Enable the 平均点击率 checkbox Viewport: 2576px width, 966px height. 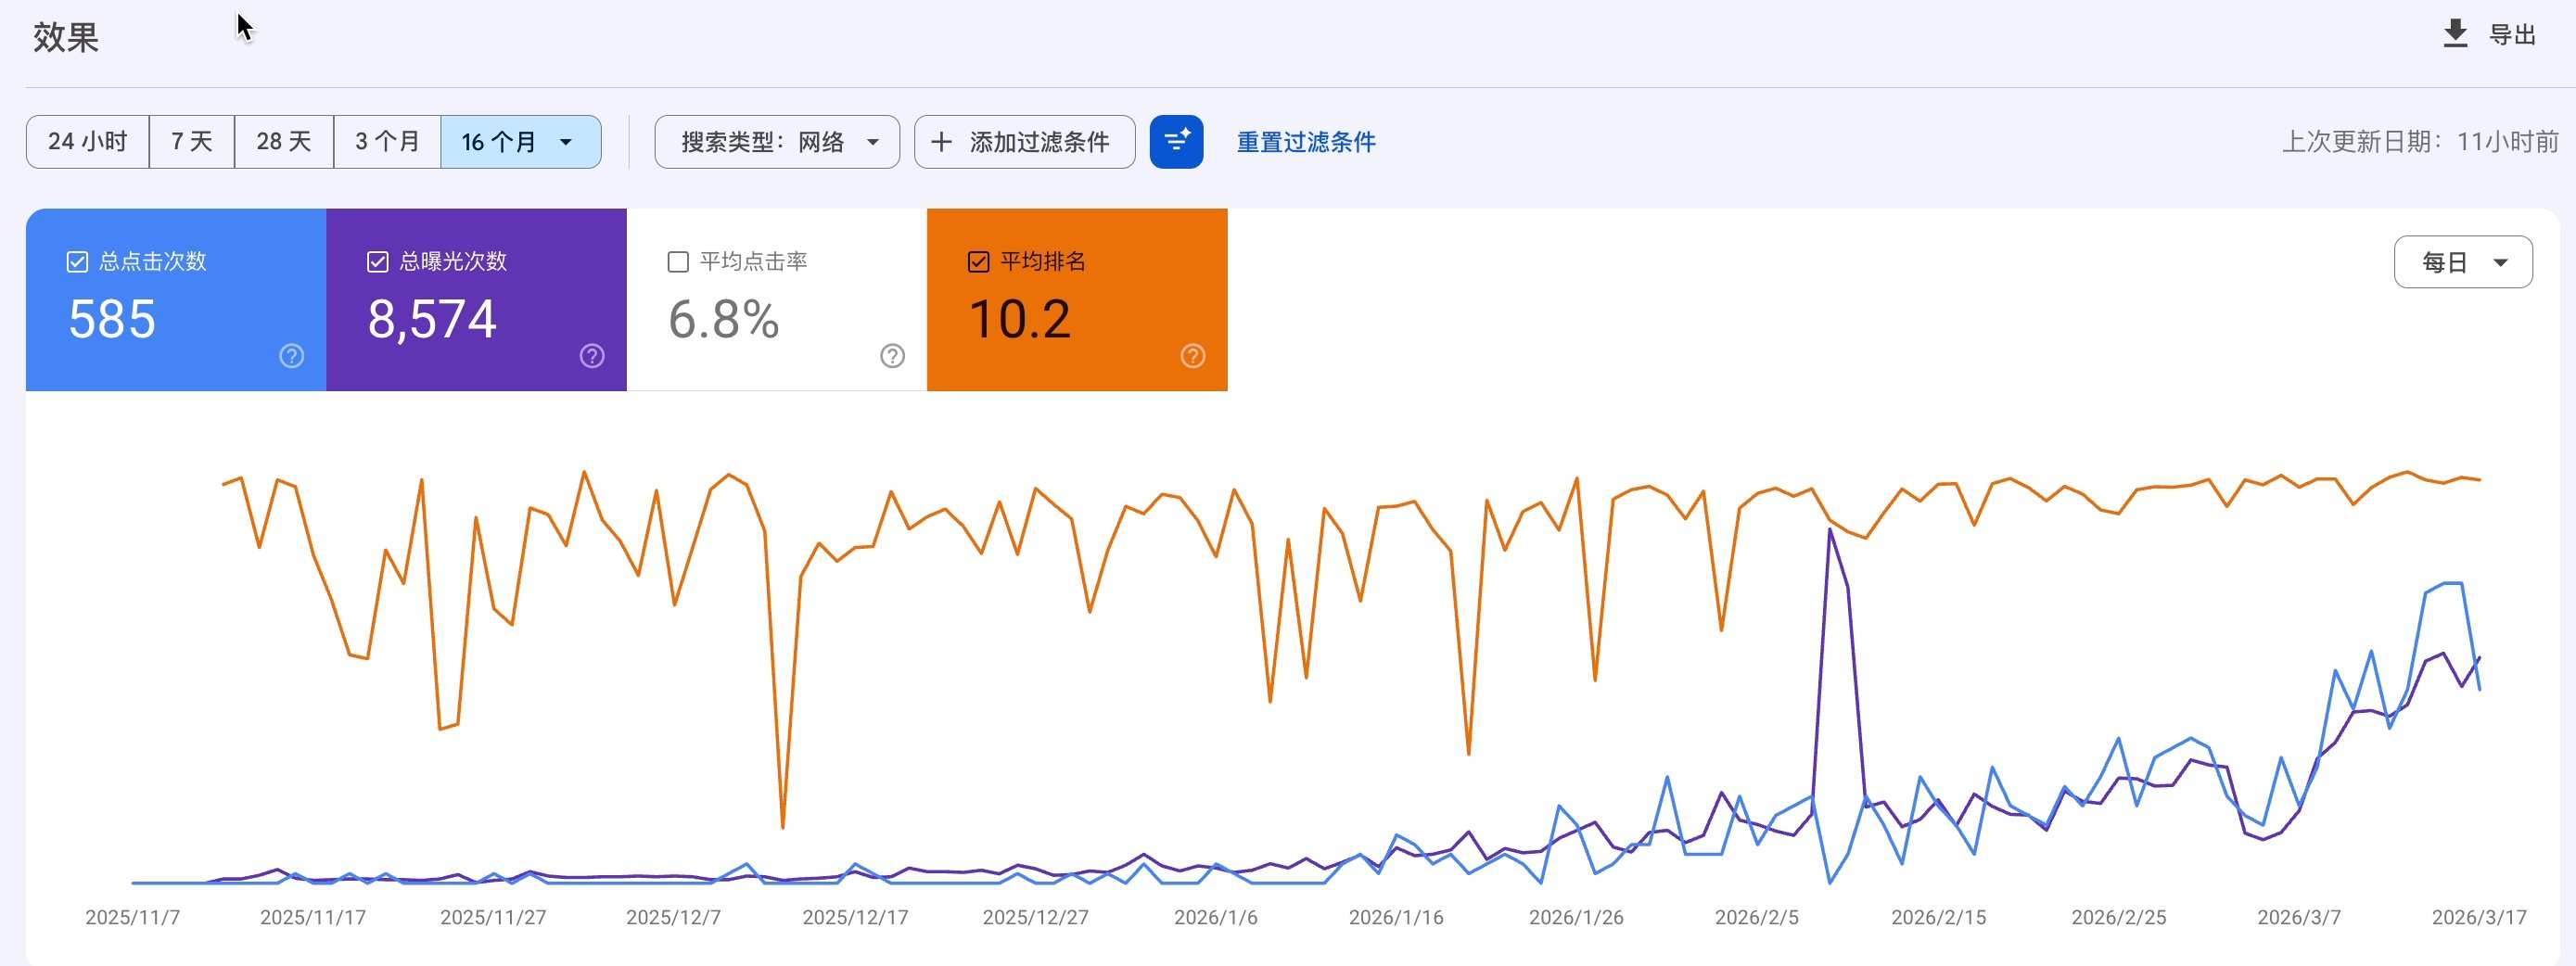coord(678,262)
